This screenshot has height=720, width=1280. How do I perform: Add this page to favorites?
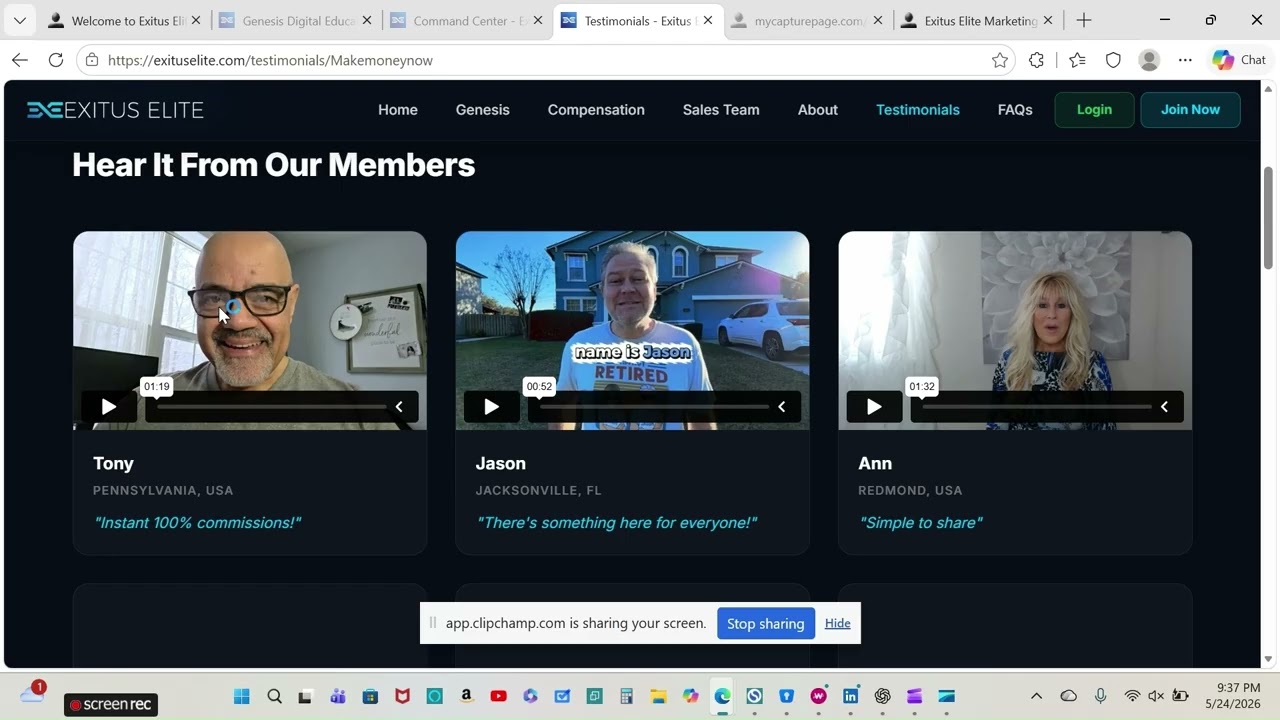pos(1000,60)
